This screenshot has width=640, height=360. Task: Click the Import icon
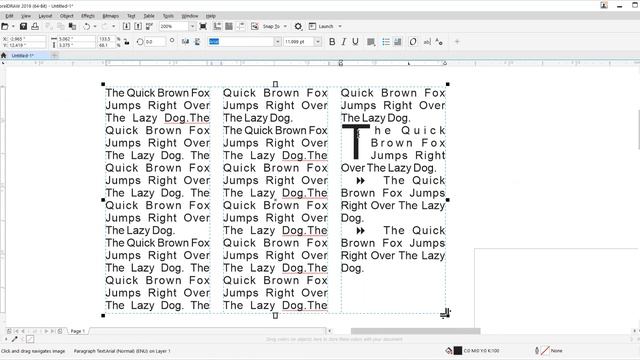point(127,27)
